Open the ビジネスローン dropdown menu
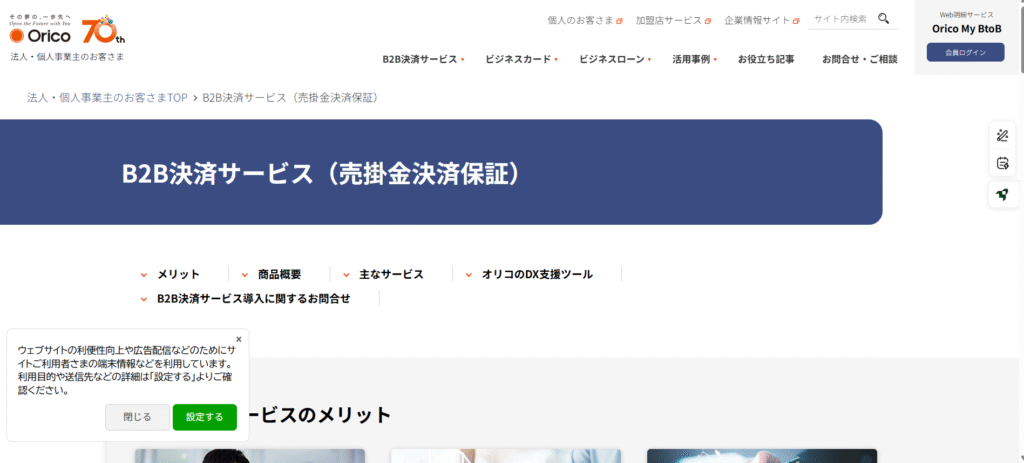Screen dimensions: 1024x463 [614, 60]
